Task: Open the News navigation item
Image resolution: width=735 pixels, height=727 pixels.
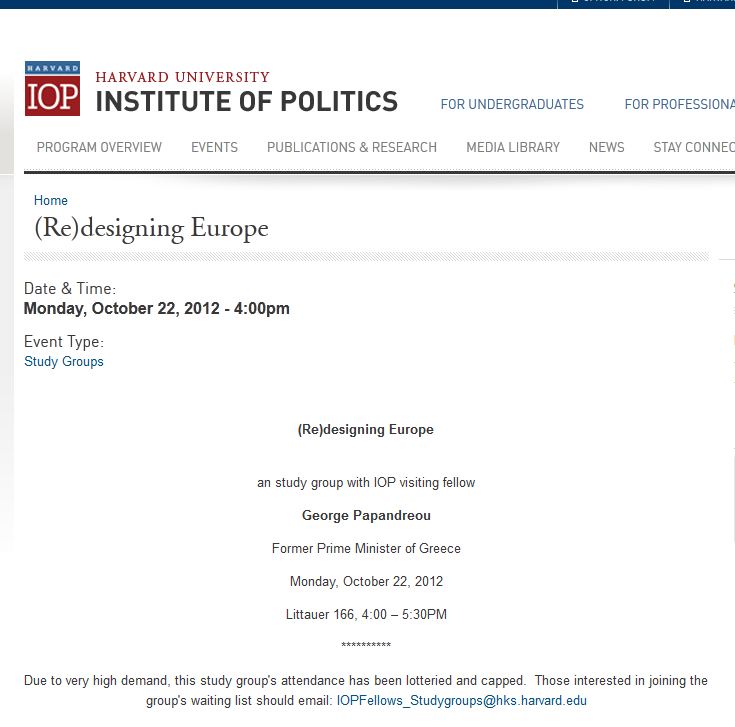Action: point(606,147)
